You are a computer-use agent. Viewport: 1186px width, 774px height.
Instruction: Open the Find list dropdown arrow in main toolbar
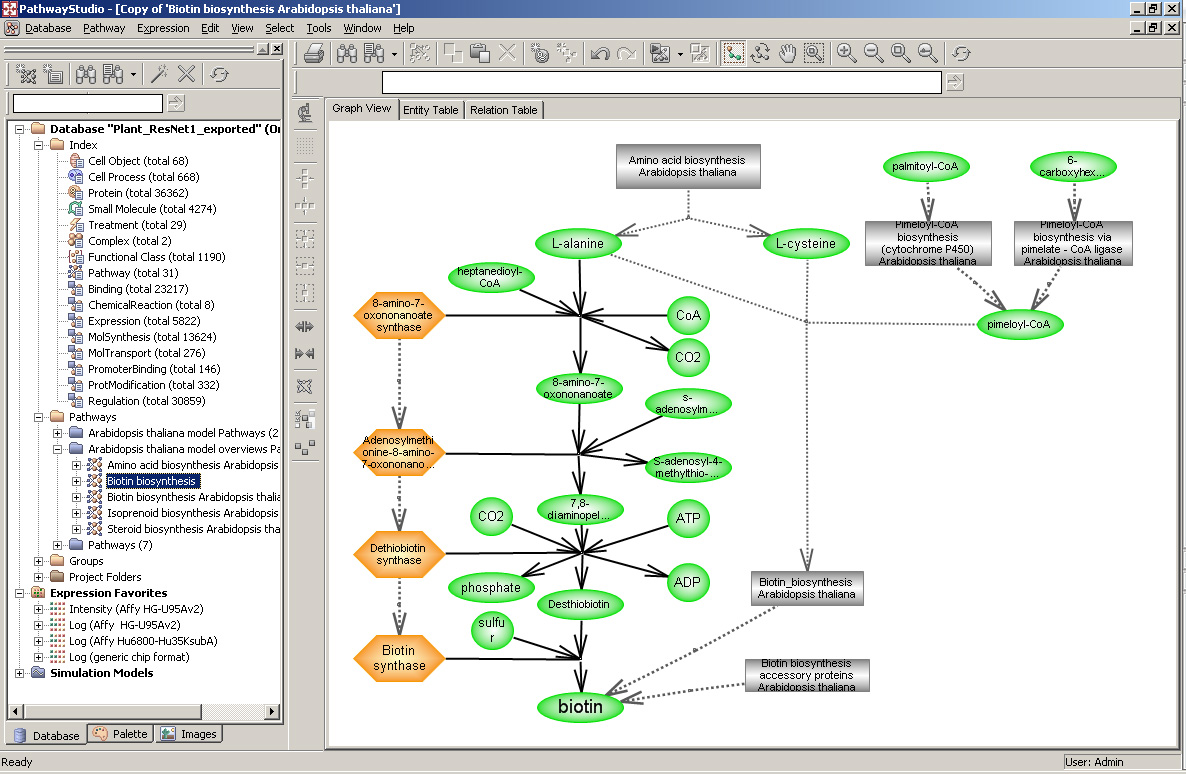394,54
